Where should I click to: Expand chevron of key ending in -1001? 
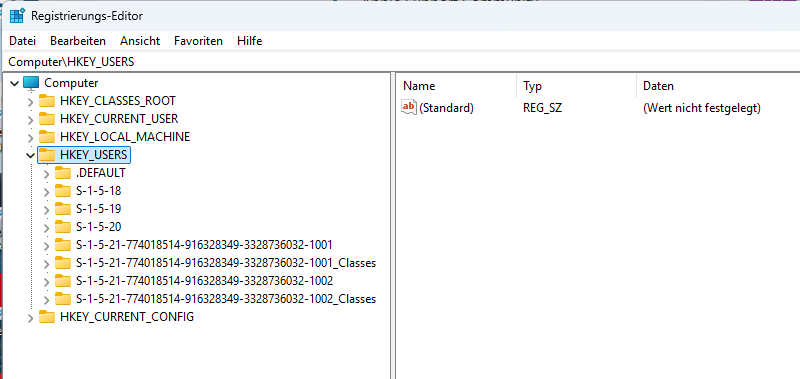coord(46,246)
